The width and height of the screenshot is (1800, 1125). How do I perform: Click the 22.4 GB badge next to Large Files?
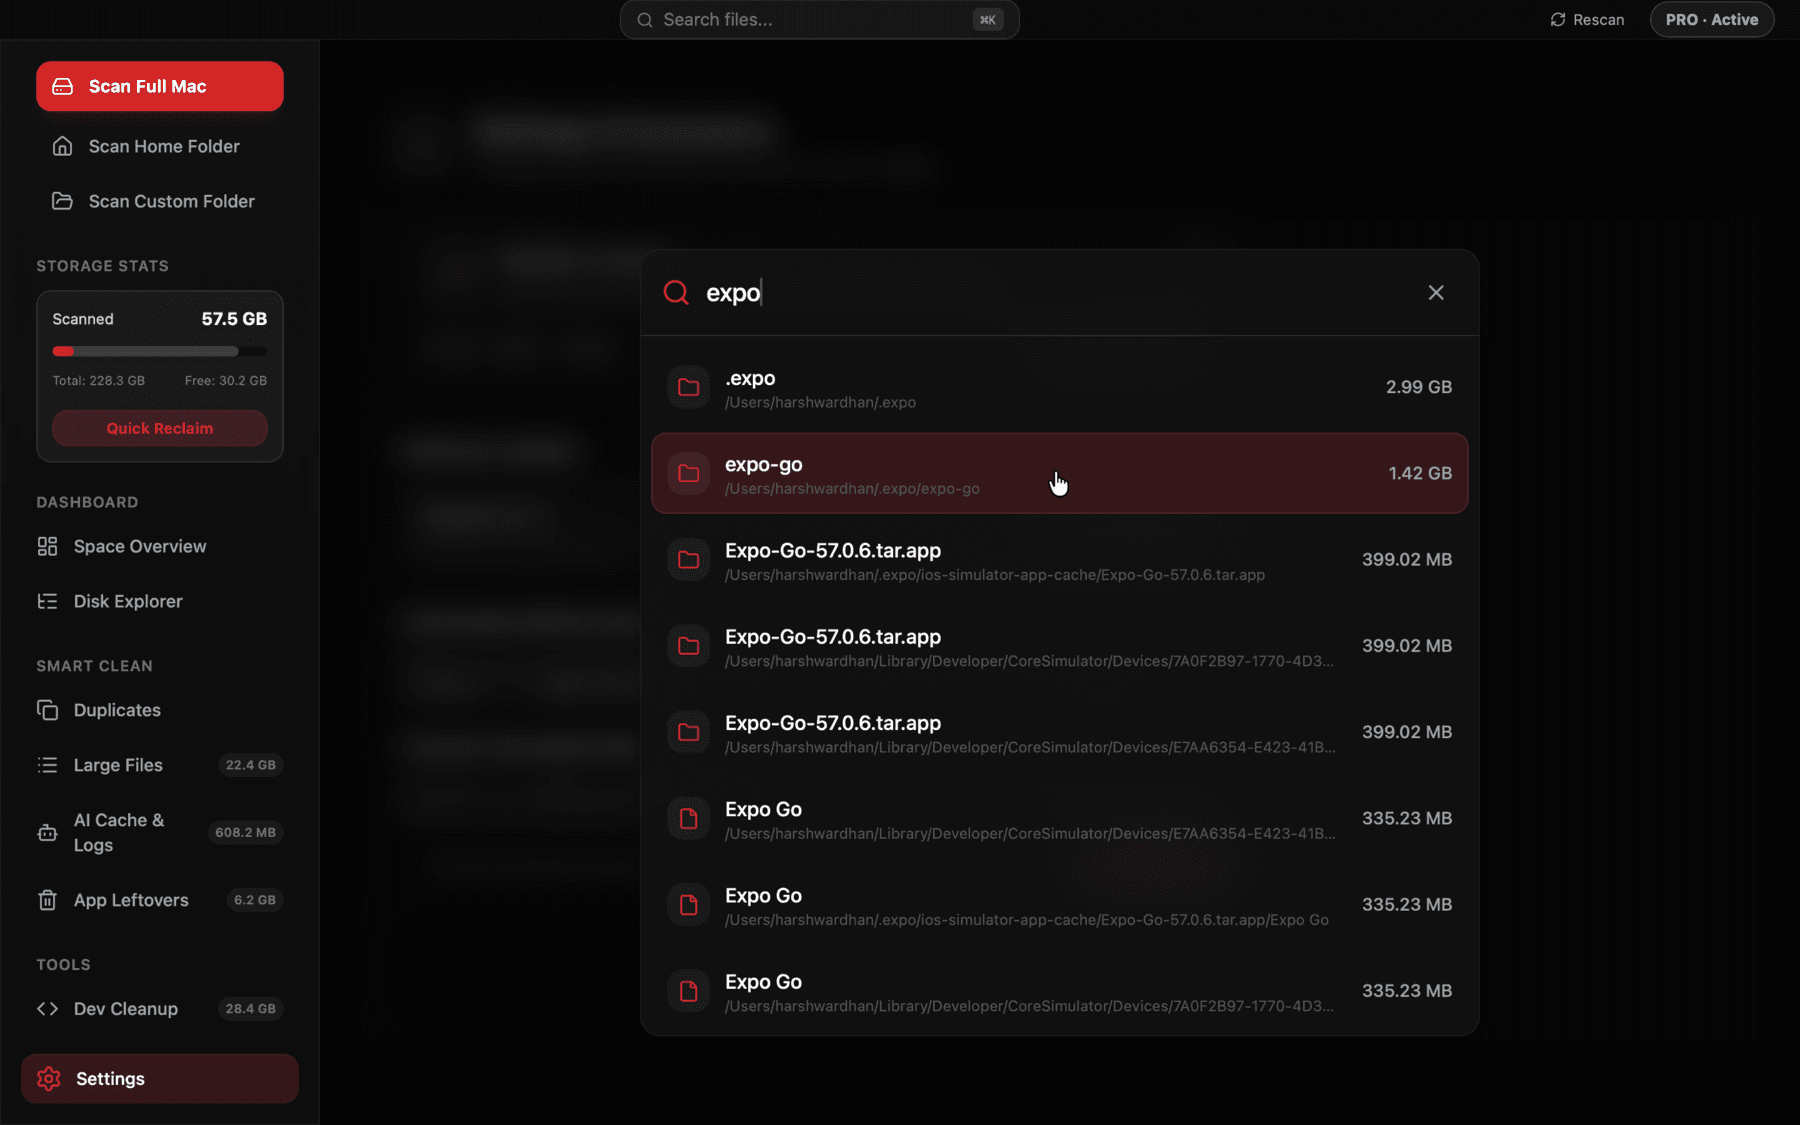[251, 765]
